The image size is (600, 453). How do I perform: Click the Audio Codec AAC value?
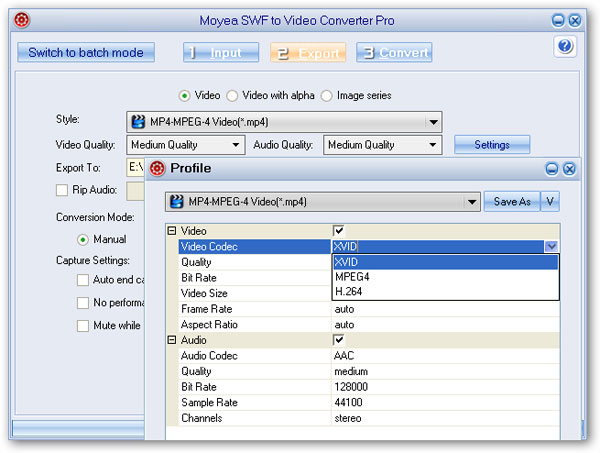coord(344,356)
